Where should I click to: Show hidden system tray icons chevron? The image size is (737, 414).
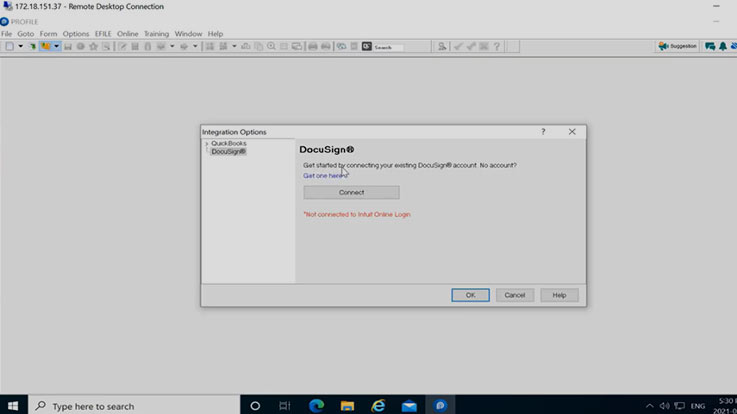click(x=650, y=406)
